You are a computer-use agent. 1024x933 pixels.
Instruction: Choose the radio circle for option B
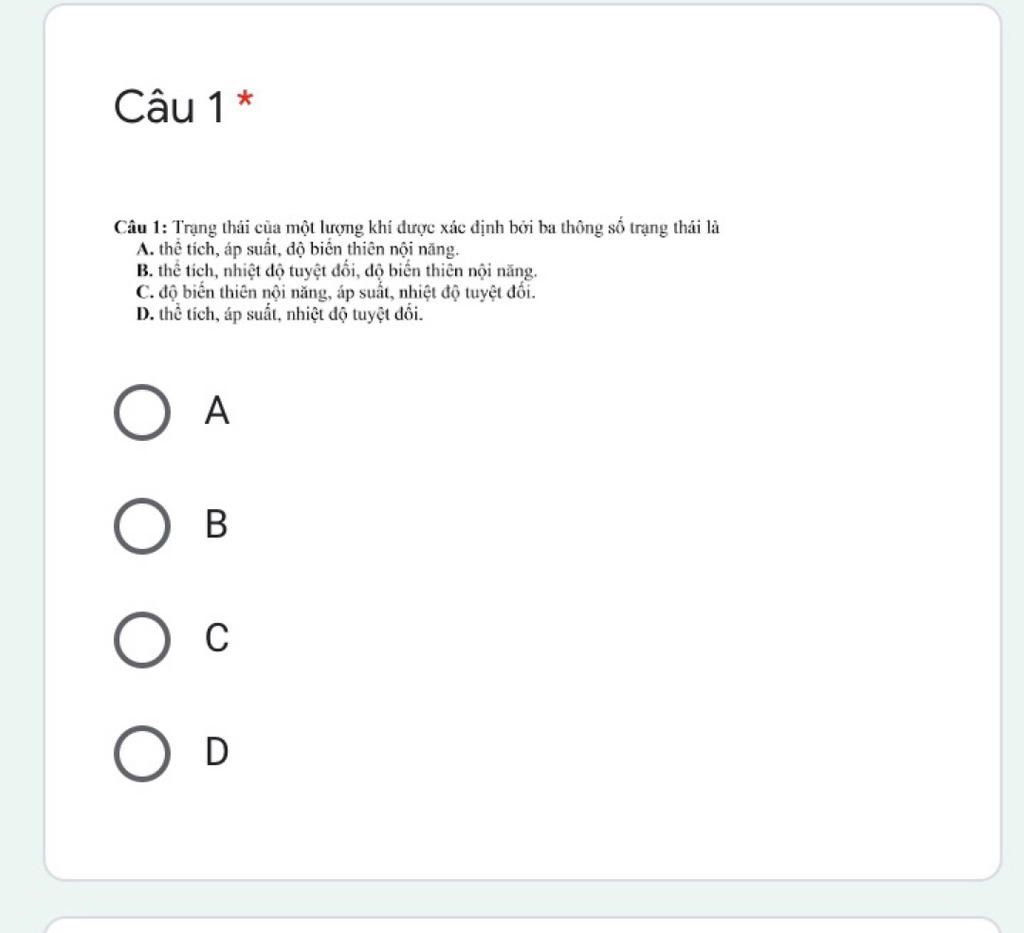coord(142,526)
